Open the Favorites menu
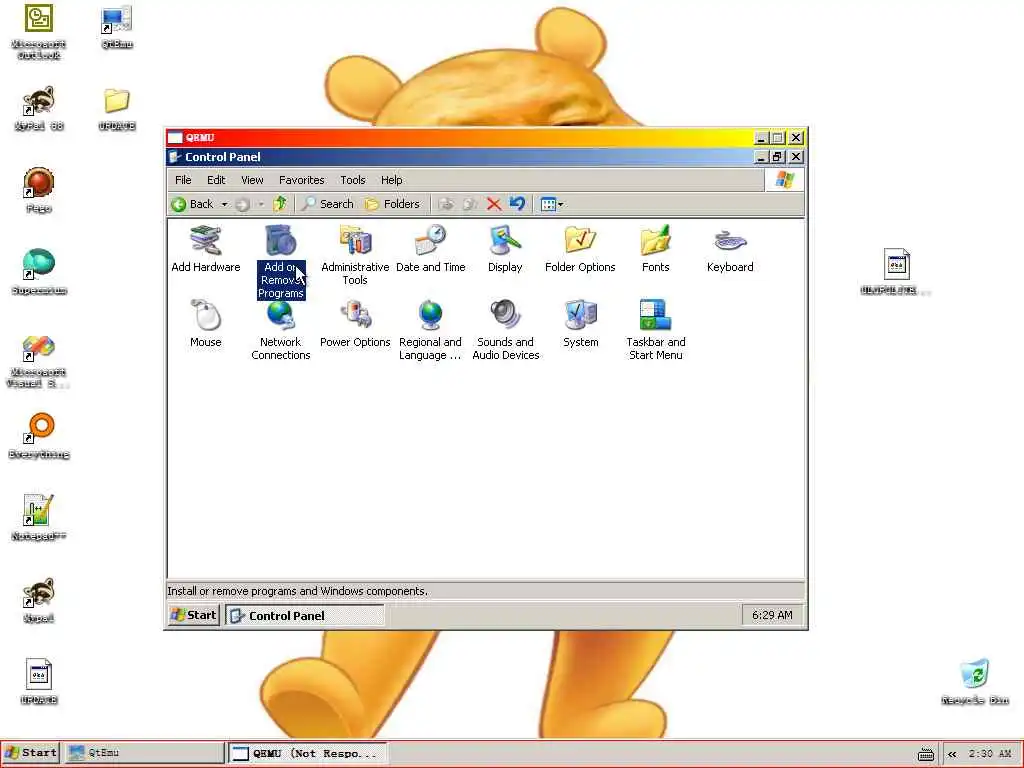This screenshot has height=768, width=1024. point(301,180)
